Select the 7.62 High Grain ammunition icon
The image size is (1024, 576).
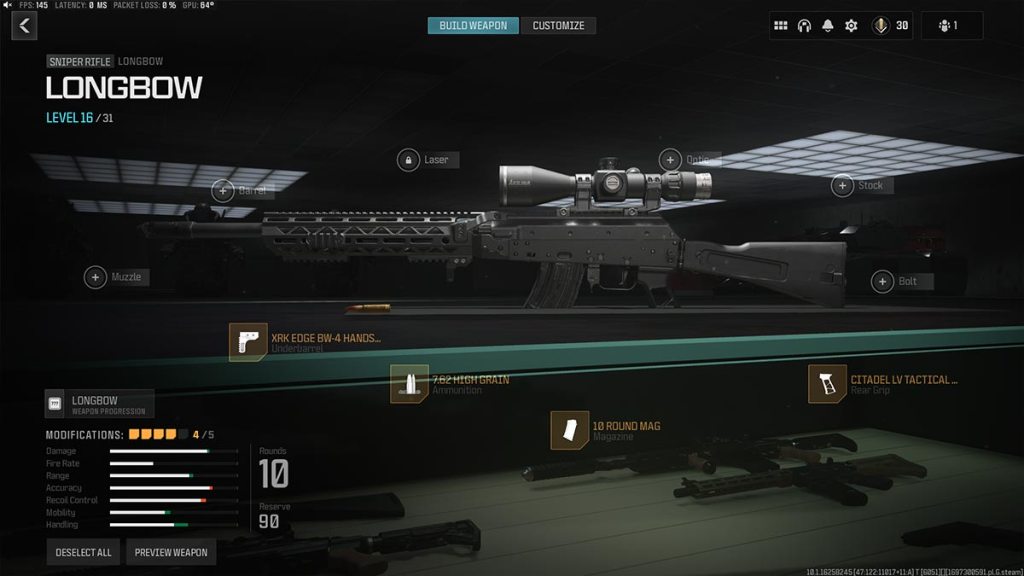[409, 383]
